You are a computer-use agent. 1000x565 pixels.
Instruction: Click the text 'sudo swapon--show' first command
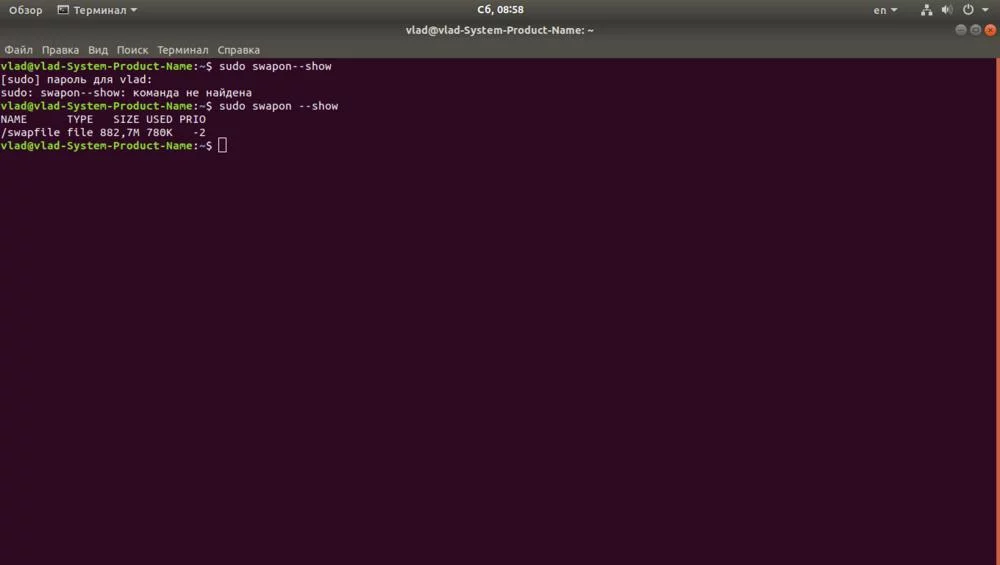coord(276,66)
